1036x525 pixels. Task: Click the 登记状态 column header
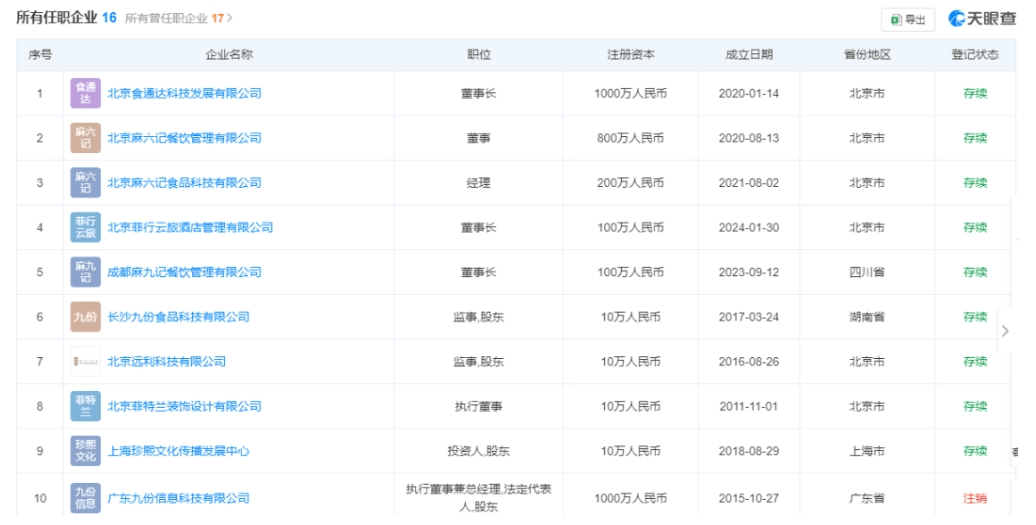click(975, 55)
